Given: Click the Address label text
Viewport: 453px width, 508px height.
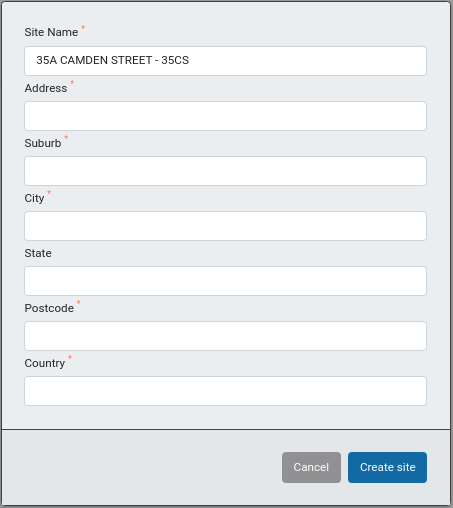Looking at the screenshot, I should [x=46, y=88].
